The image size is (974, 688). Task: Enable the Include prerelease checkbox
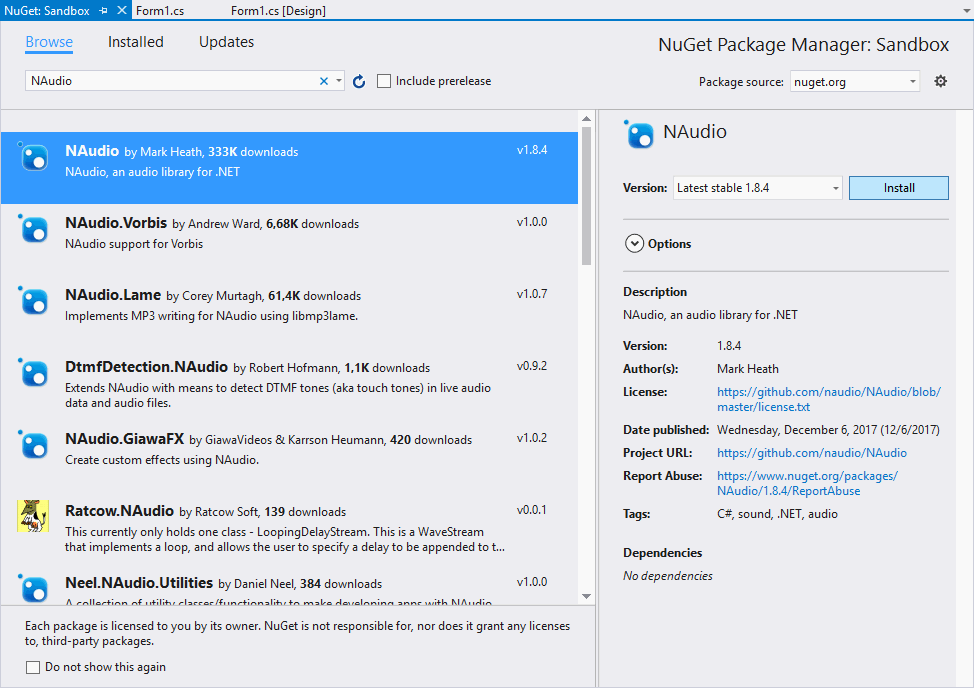coord(384,81)
